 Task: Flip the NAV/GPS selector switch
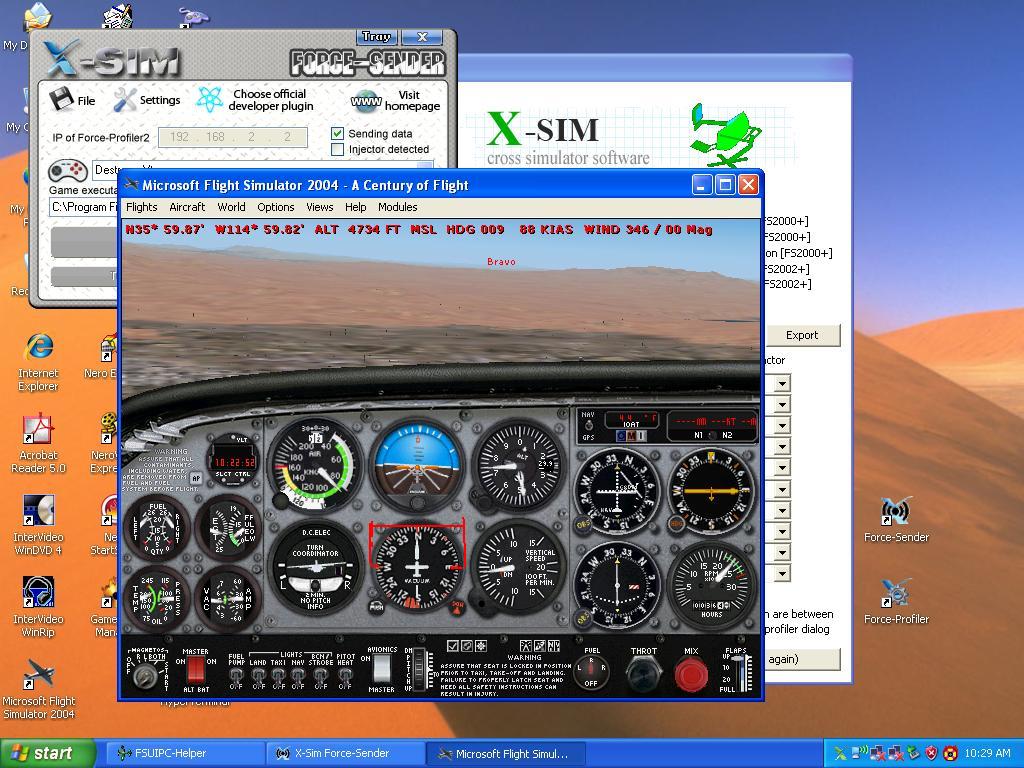[x=589, y=426]
